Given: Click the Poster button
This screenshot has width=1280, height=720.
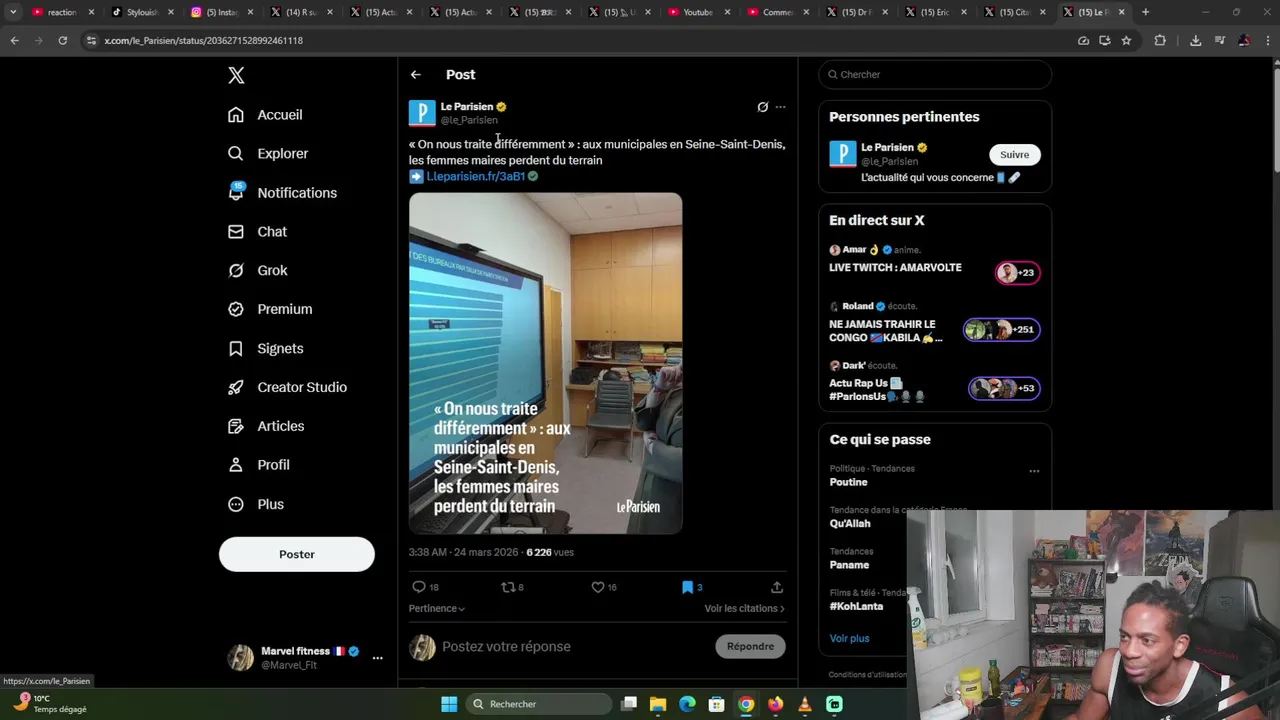Looking at the screenshot, I should [297, 555].
